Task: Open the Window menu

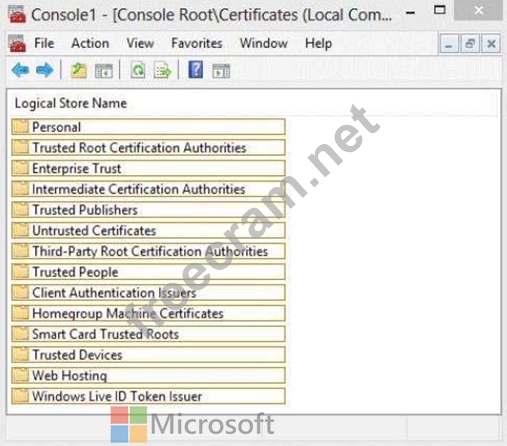Action: [x=264, y=43]
